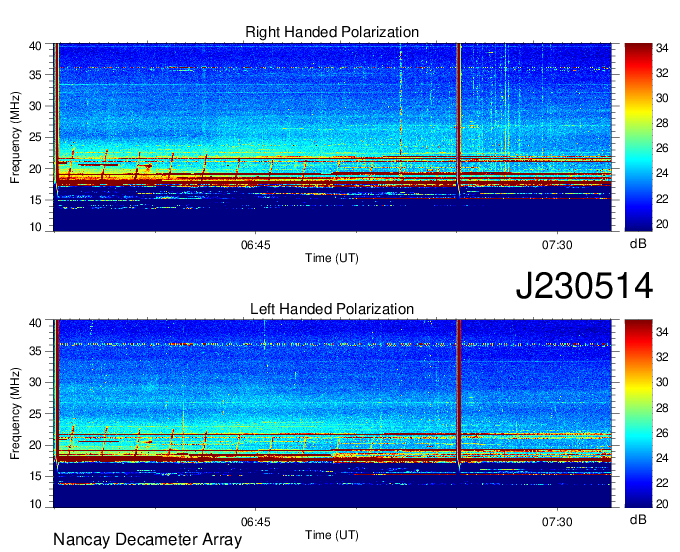Click the Left Handed Polarization spectrogram

pyautogui.click(x=333, y=414)
